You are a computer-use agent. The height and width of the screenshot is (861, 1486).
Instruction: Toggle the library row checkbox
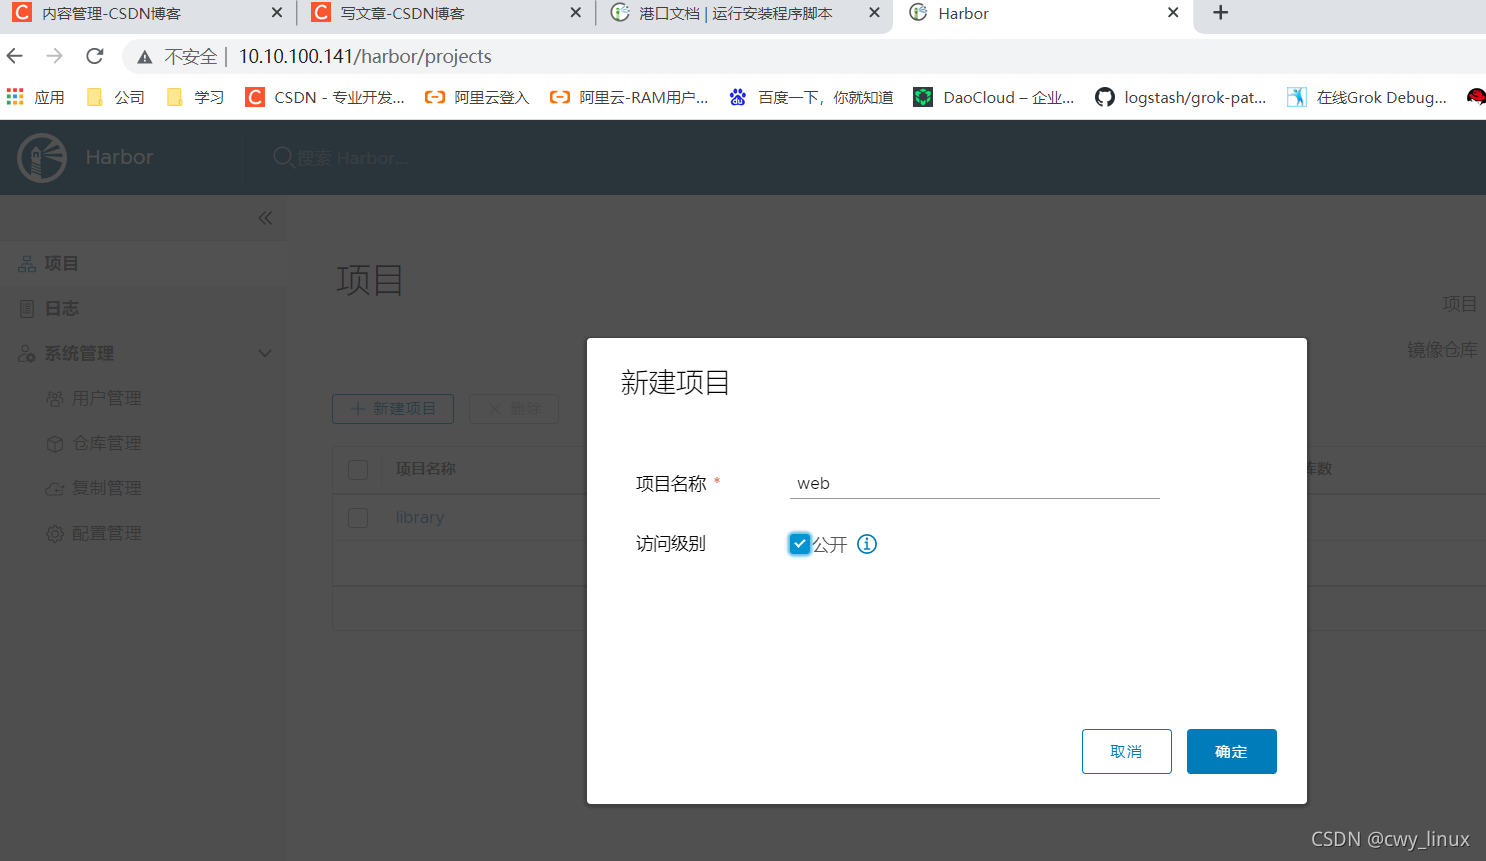pyautogui.click(x=358, y=518)
